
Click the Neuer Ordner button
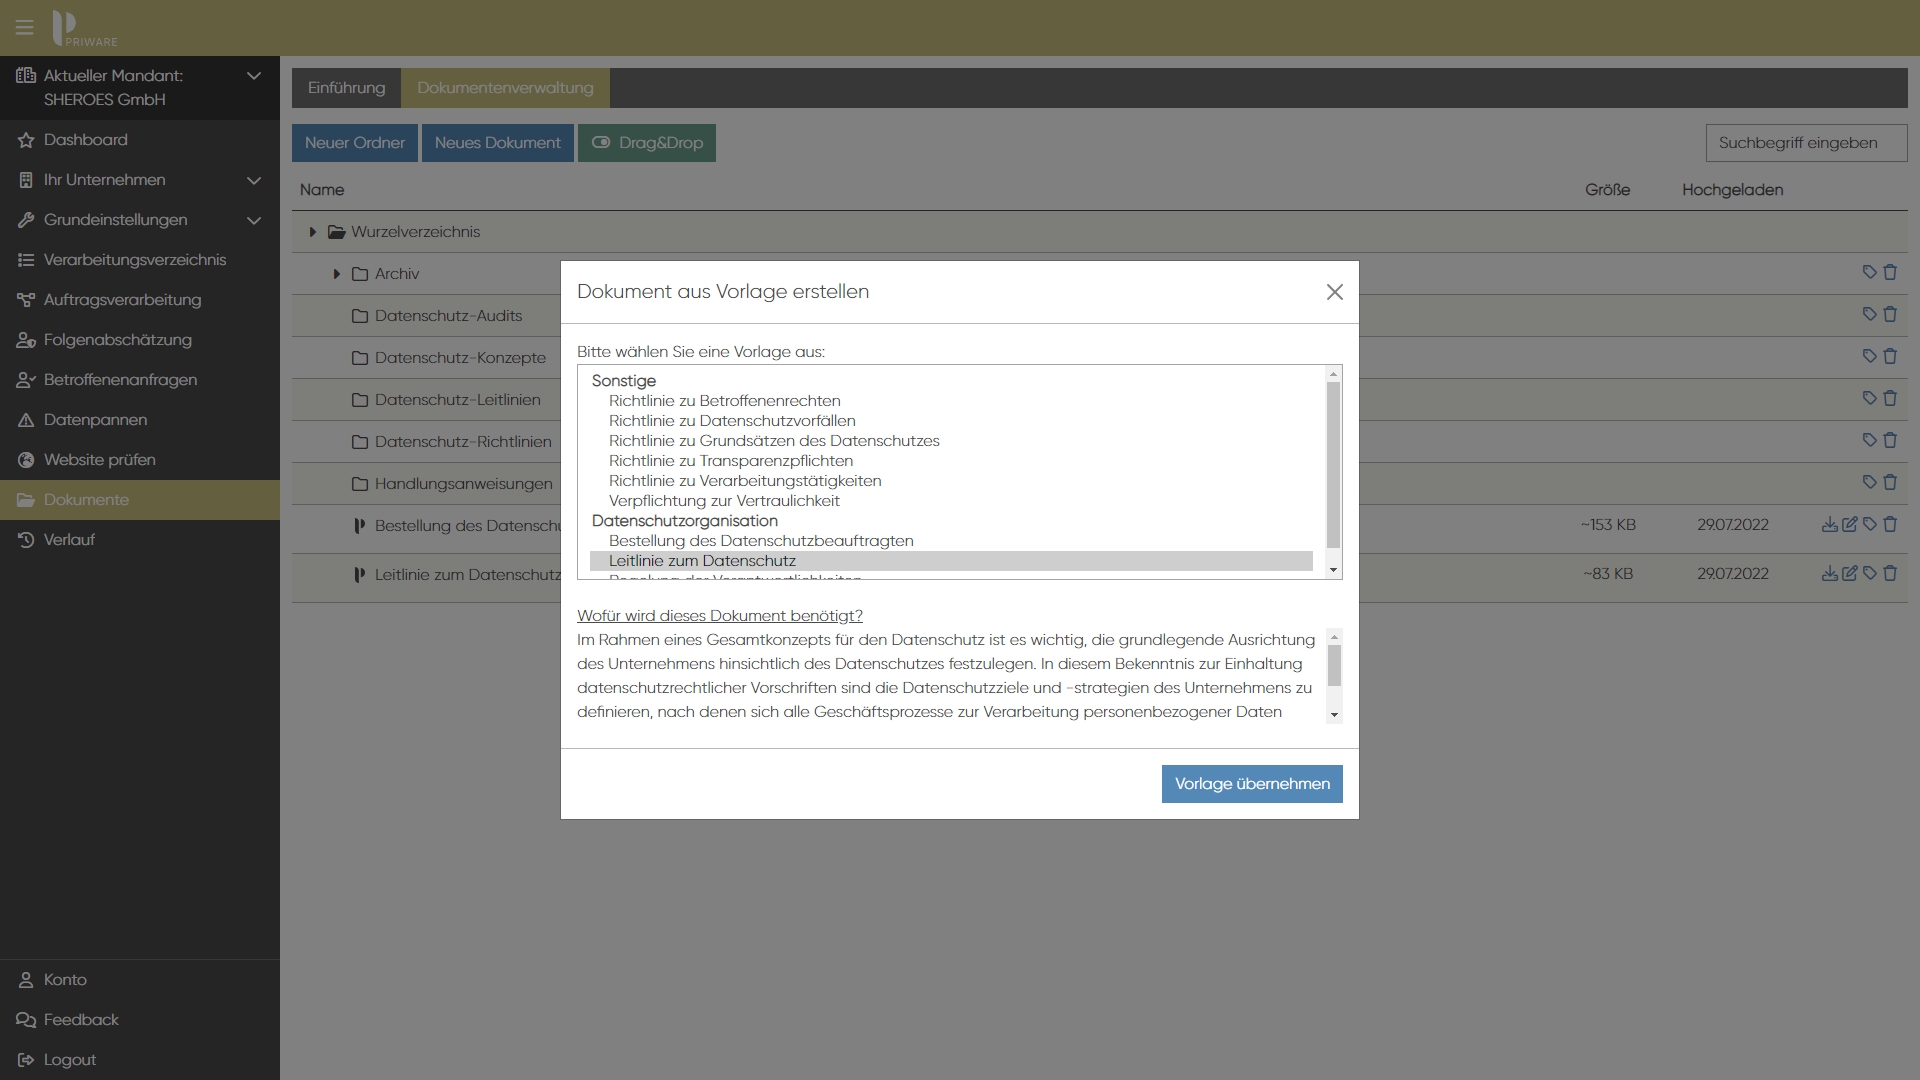click(x=354, y=143)
